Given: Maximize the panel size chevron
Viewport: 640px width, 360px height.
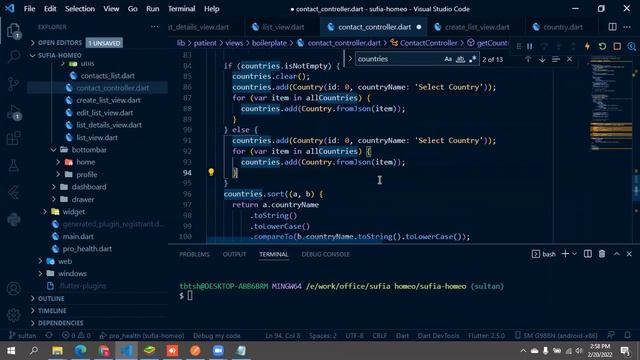Looking at the screenshot, I should coord(616,254).
